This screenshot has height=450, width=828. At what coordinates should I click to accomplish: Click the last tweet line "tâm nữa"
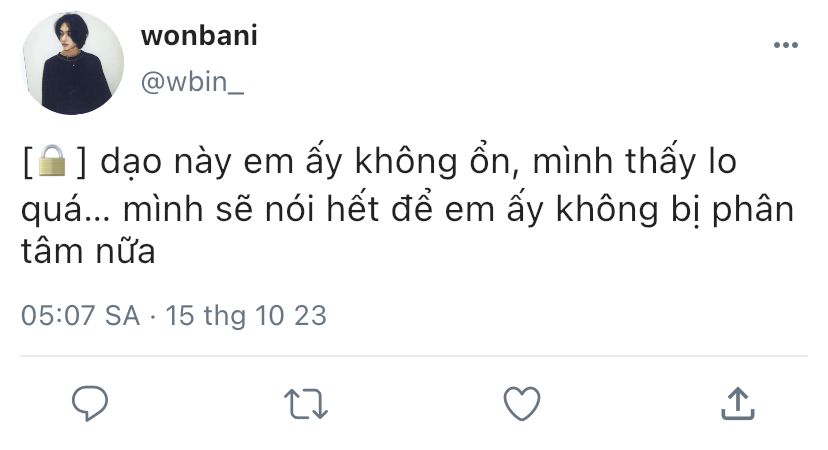88,251
